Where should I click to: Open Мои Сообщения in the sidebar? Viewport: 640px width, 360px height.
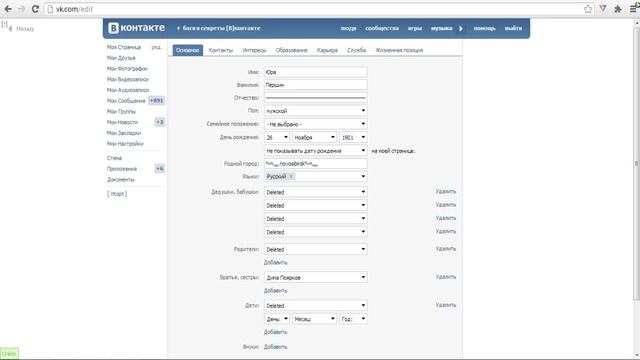coord(126,100)
